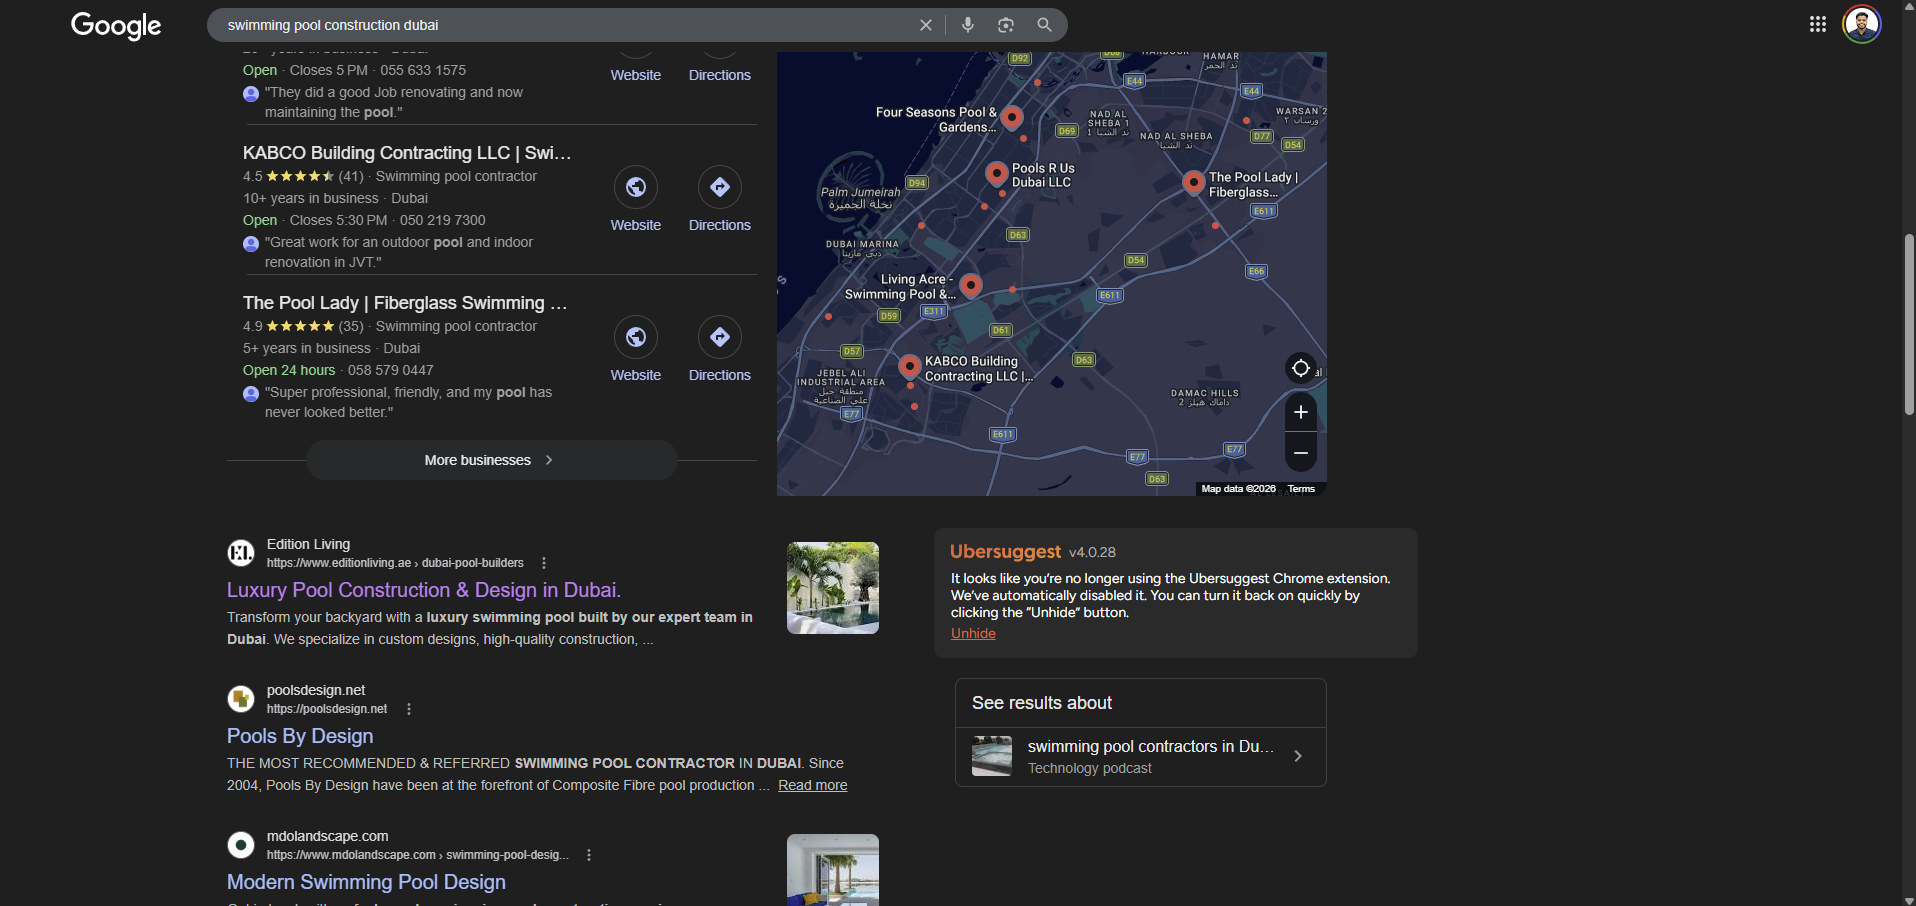The height and width of the screenshot is (906, 1916).
Task: Open mdolandscape.com result options menu
Action: tap(589, 855)
